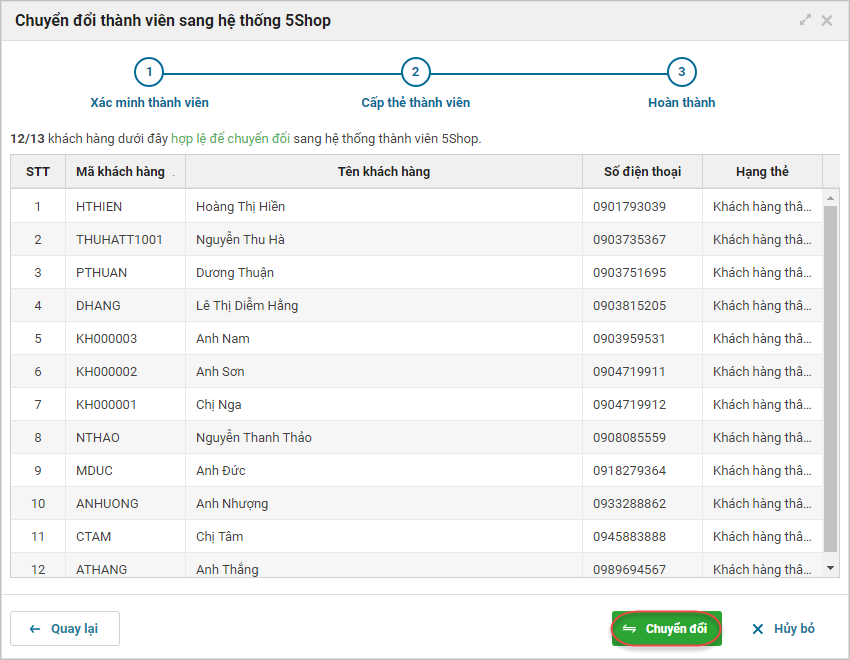Select customer row KH000003 Anh Nam
The height and width of the screenshot is (660, 850).
(383, 339)
